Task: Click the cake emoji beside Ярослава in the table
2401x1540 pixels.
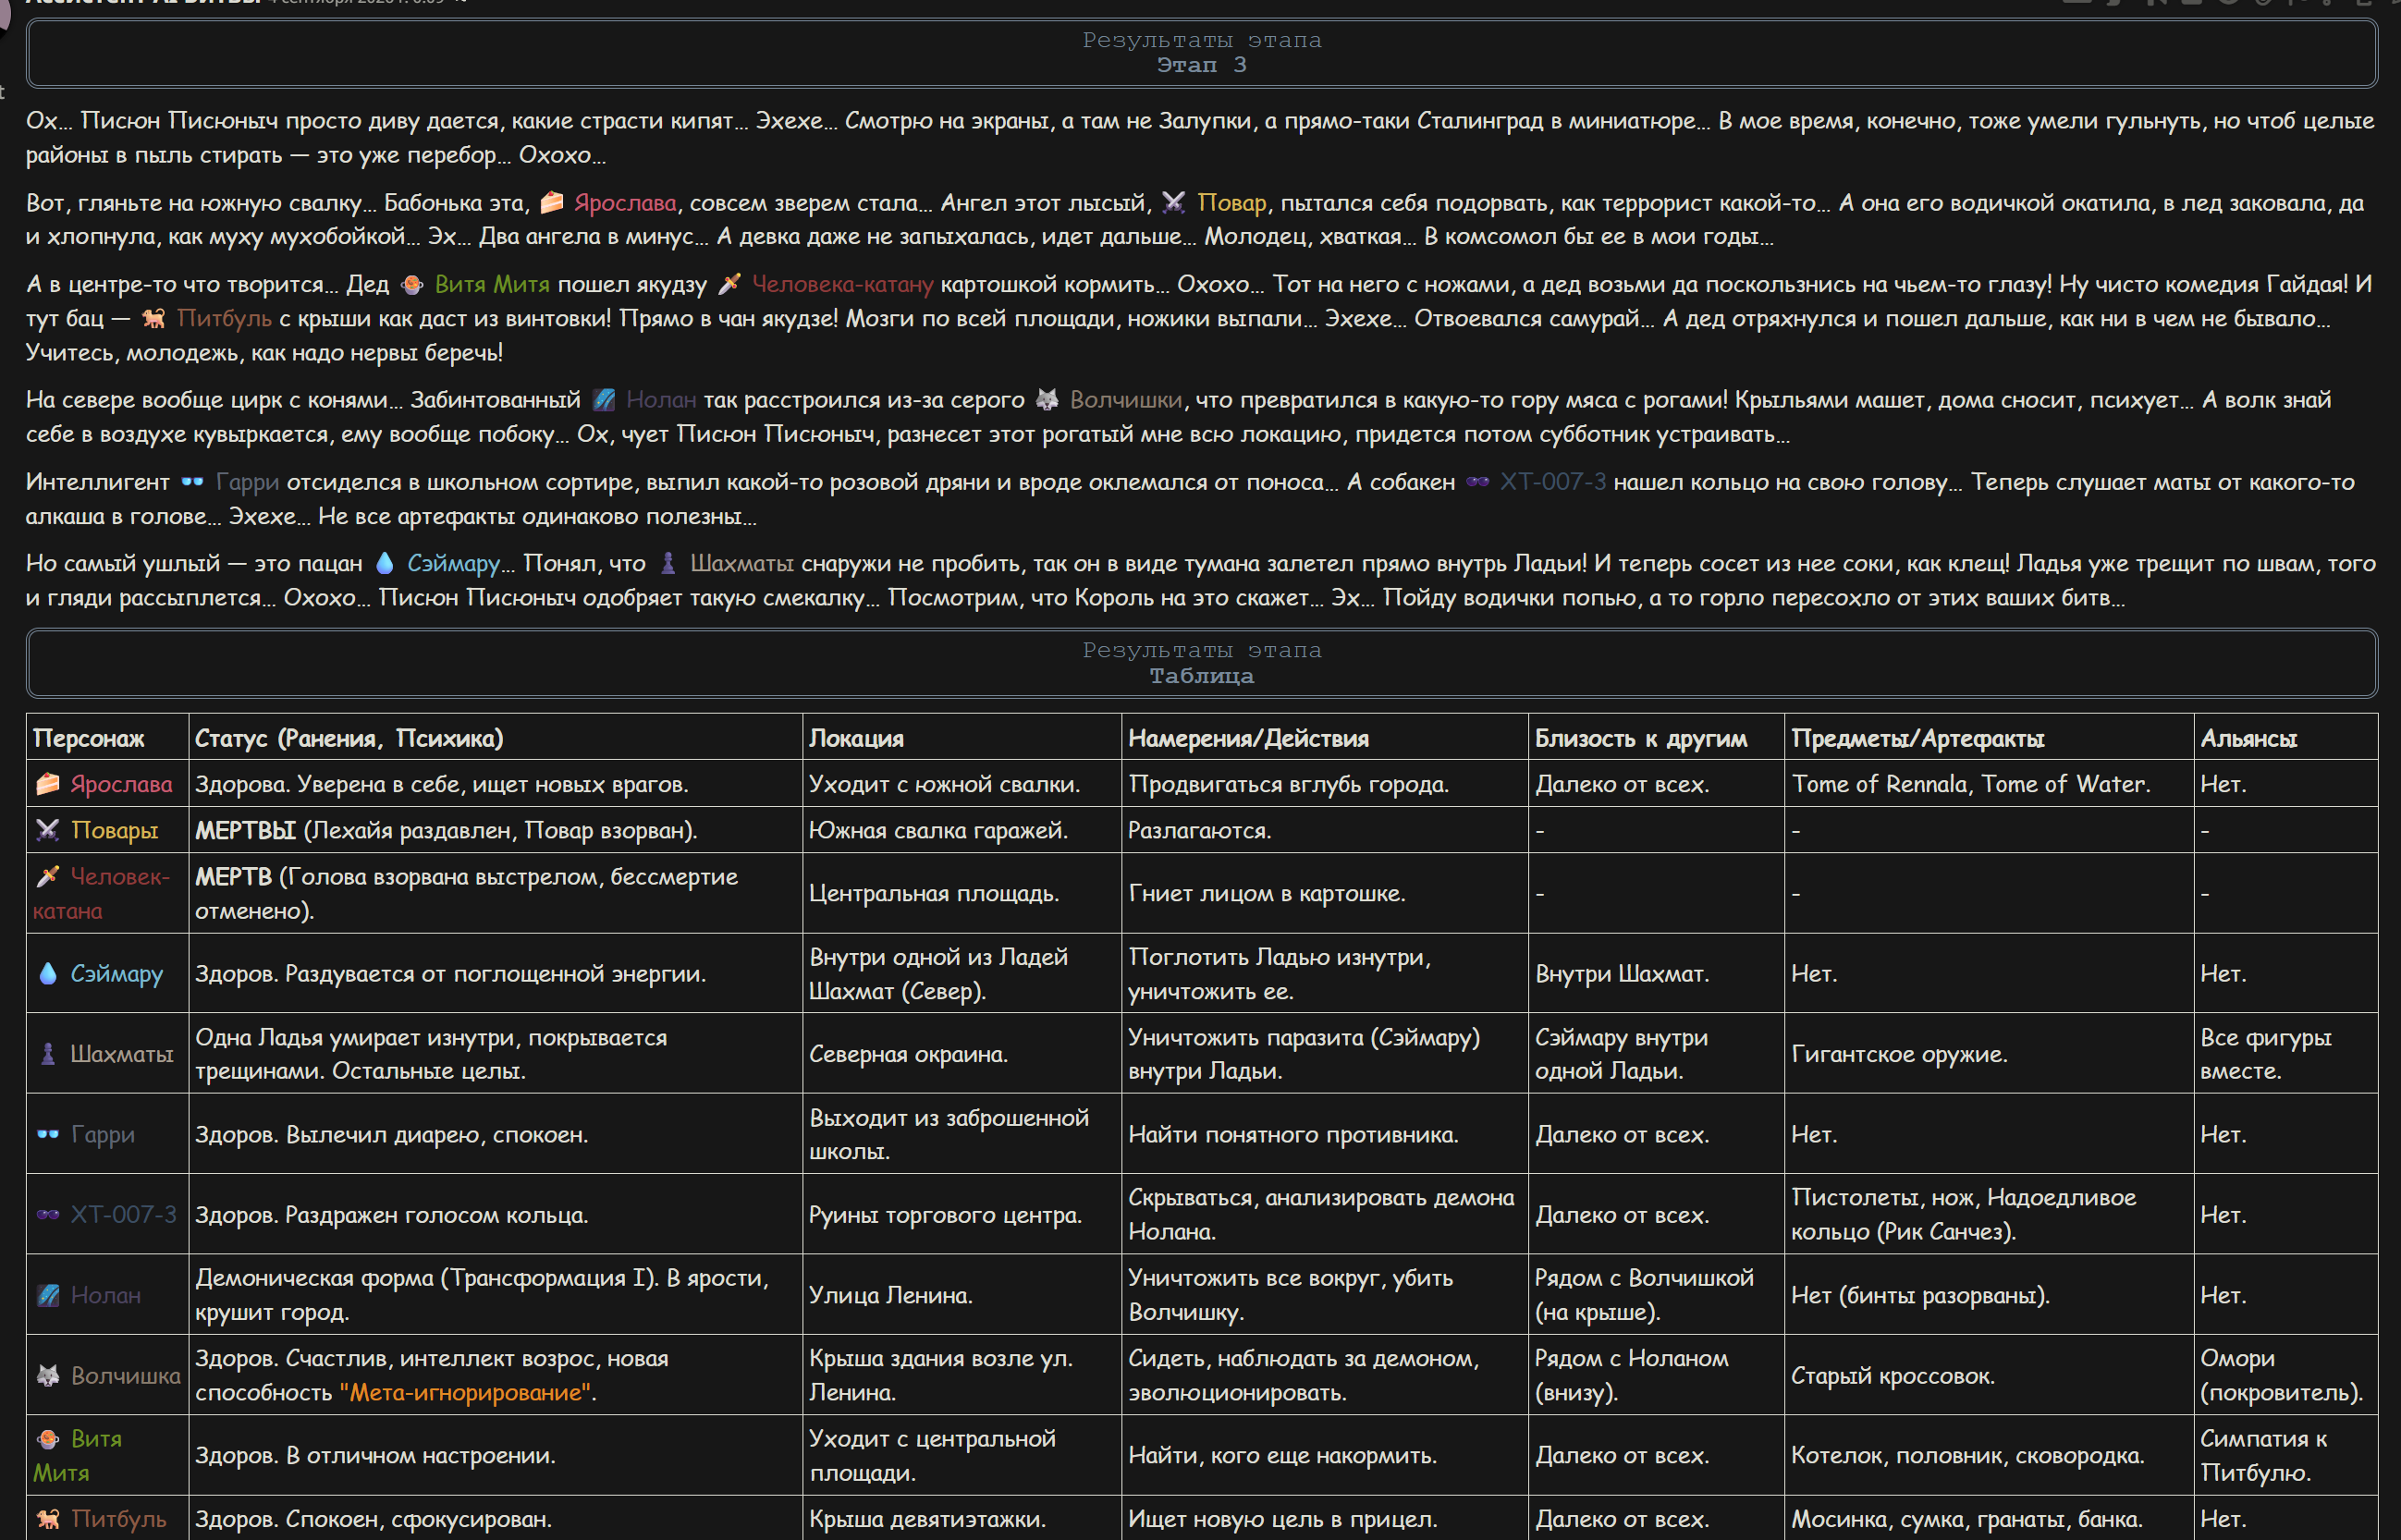Action: (47, 784)
